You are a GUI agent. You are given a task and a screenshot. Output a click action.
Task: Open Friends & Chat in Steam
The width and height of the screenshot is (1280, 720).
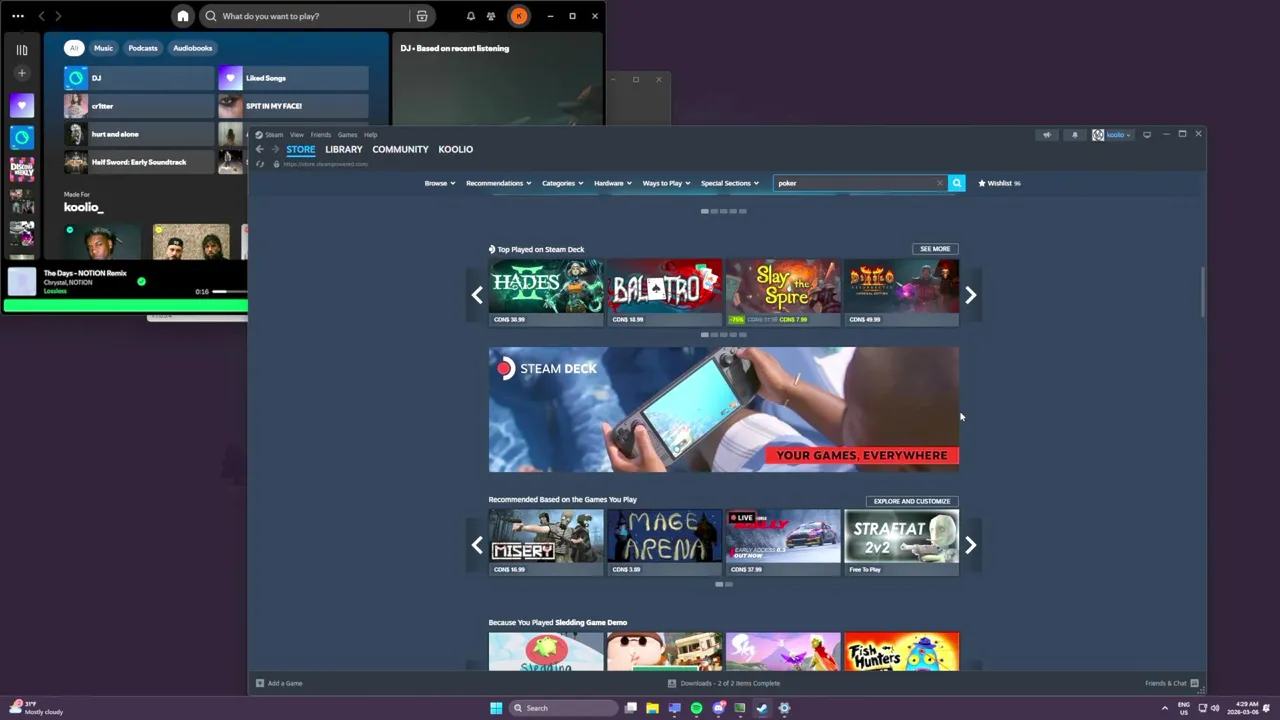coord(1171,683)
